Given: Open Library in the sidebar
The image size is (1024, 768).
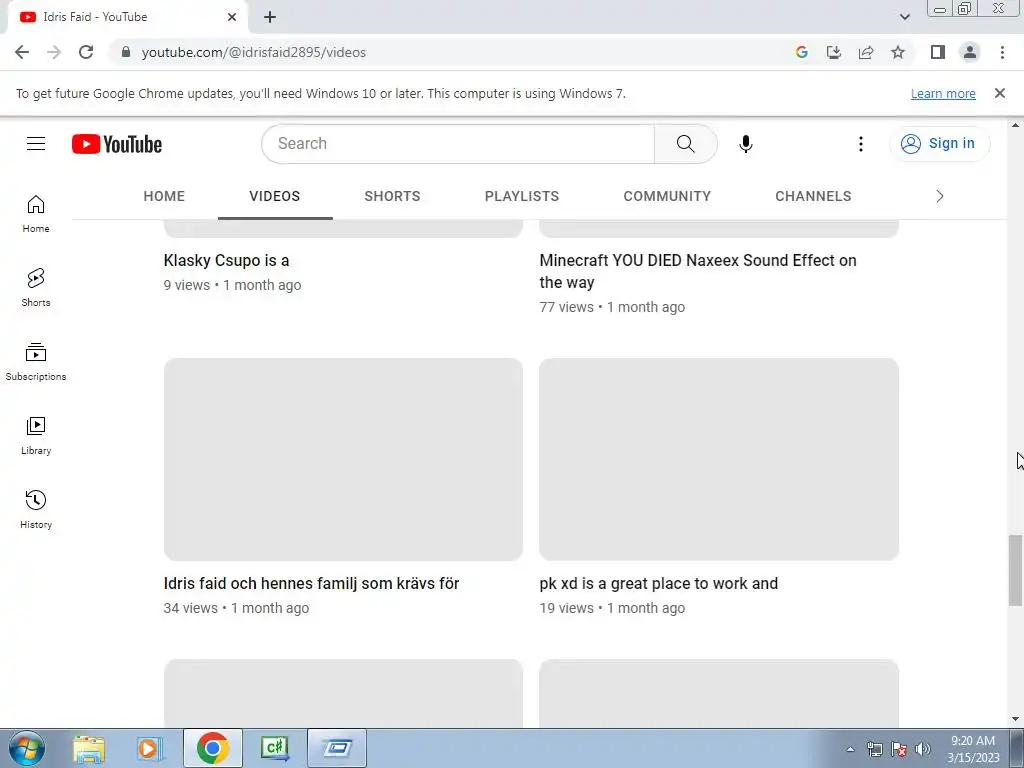Looking at the screenshot, I should tap(36, 436).
